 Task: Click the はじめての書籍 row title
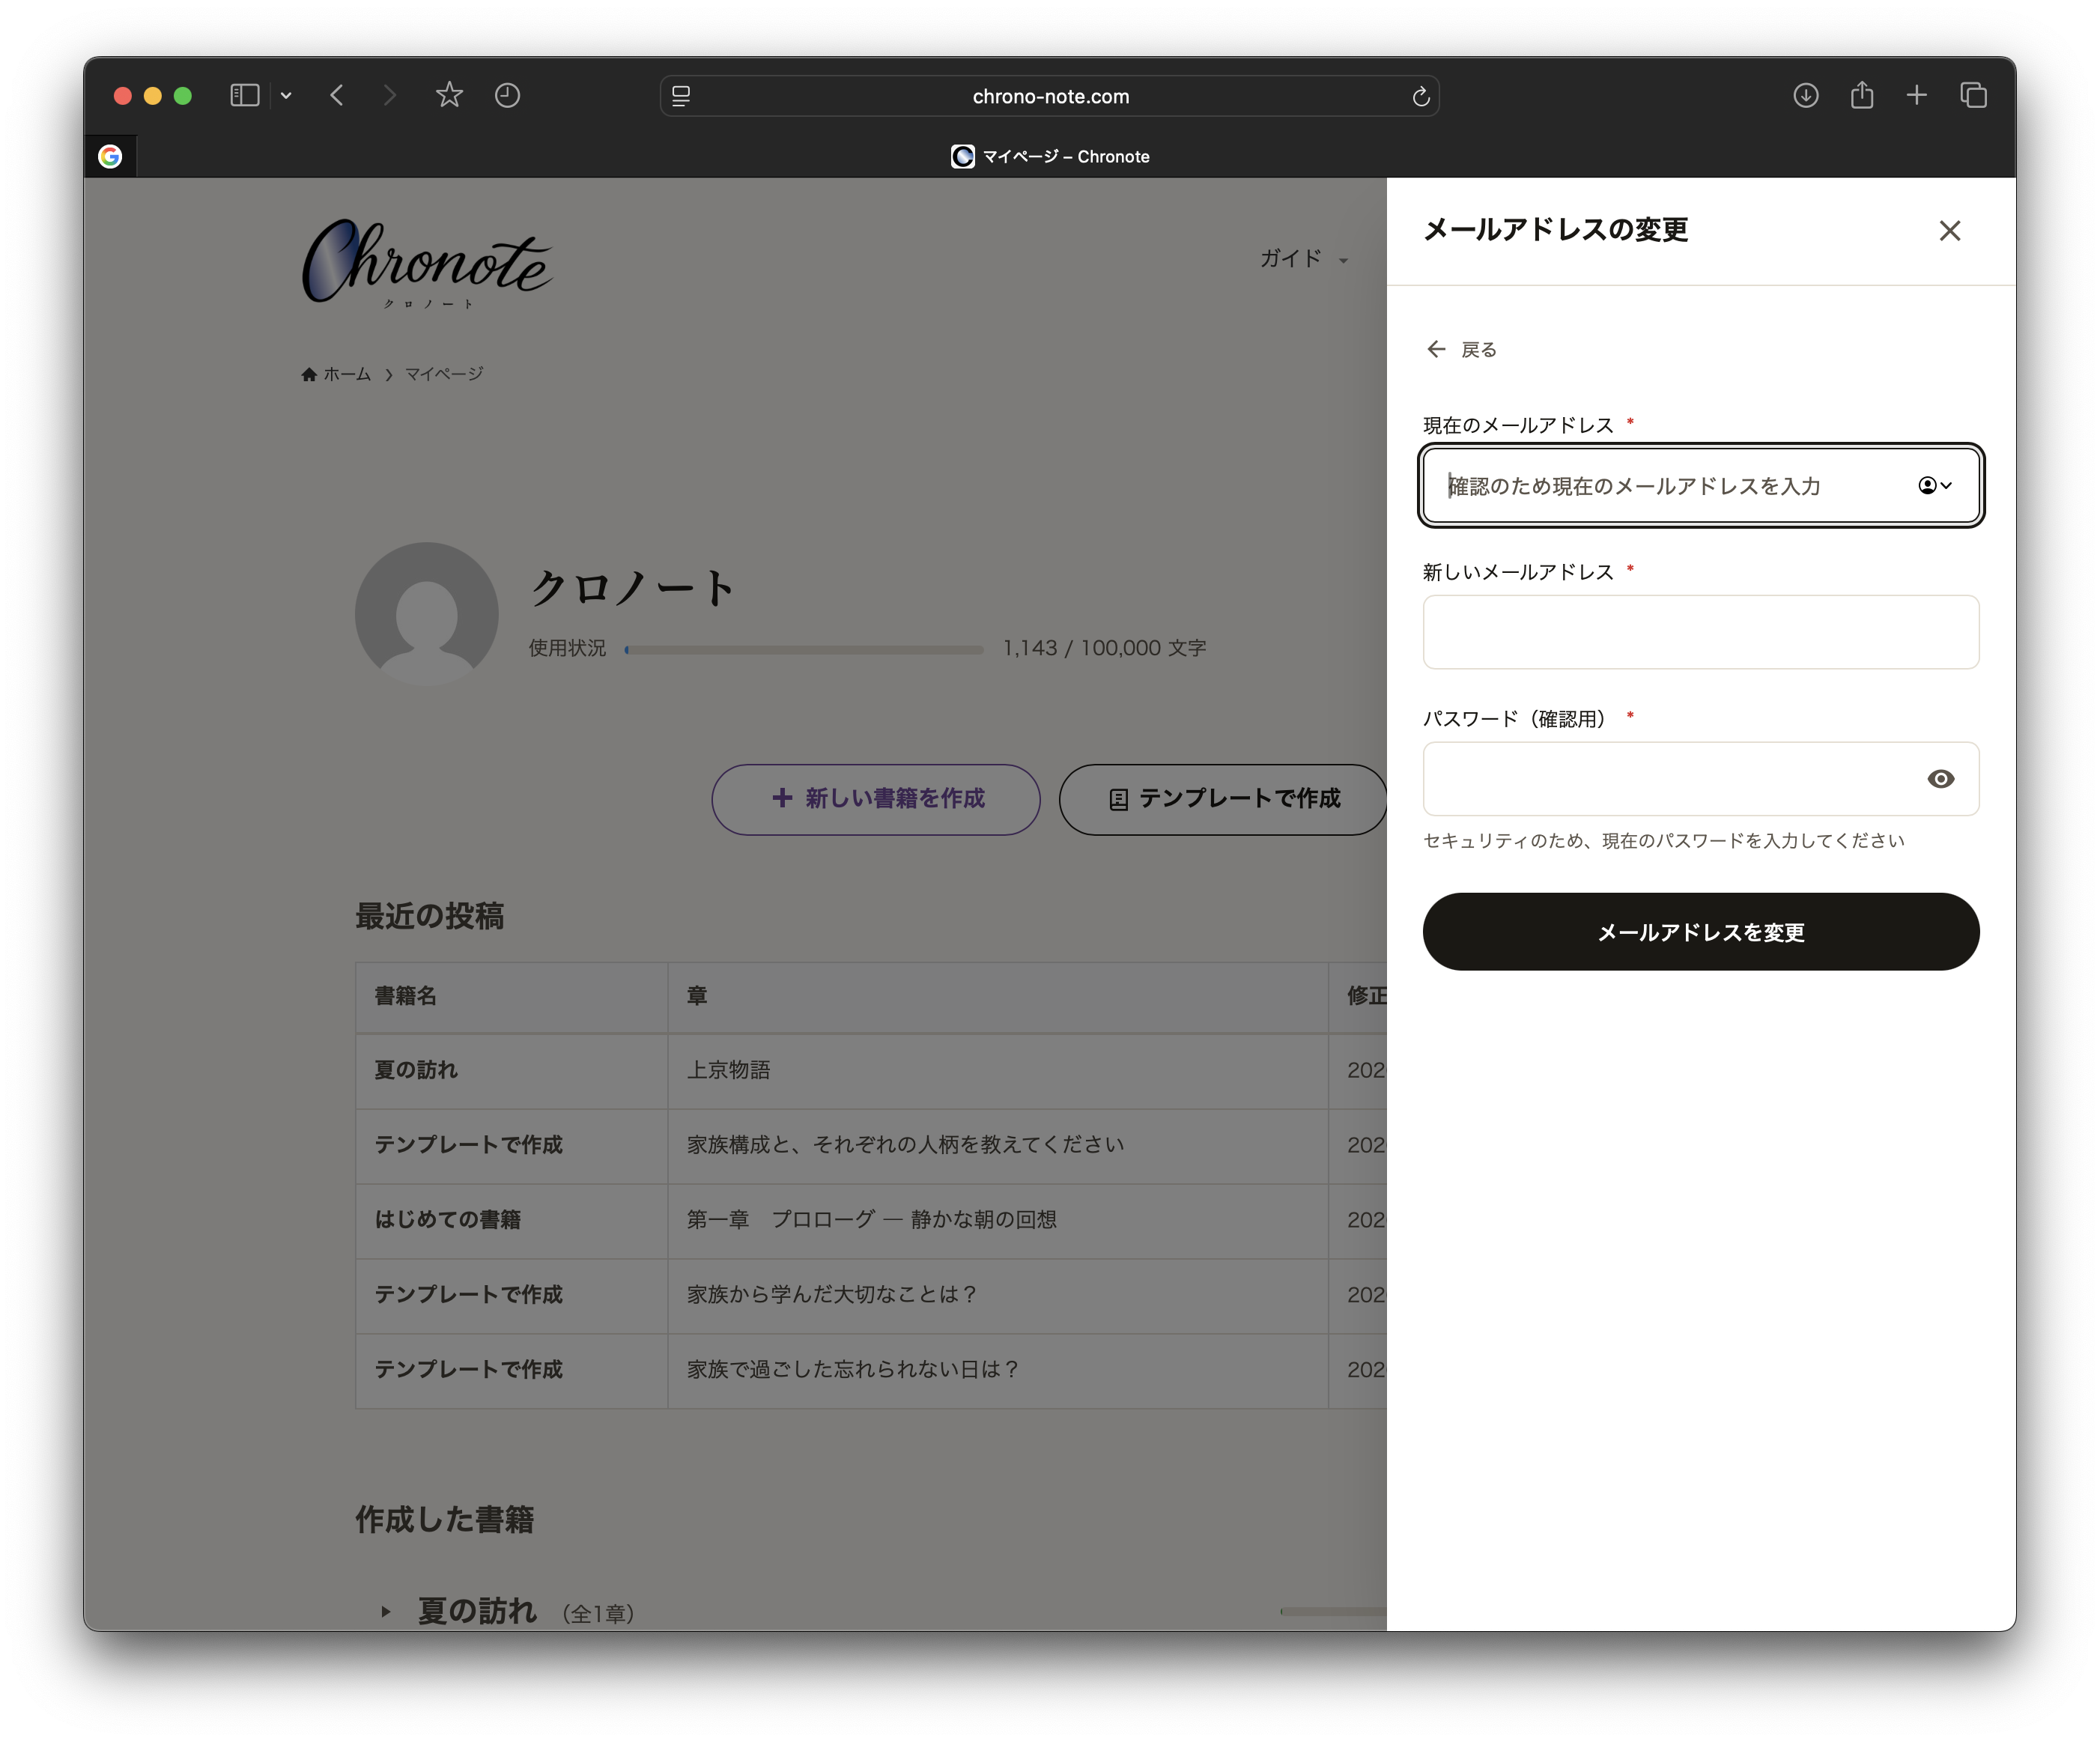coord(447,1220)
